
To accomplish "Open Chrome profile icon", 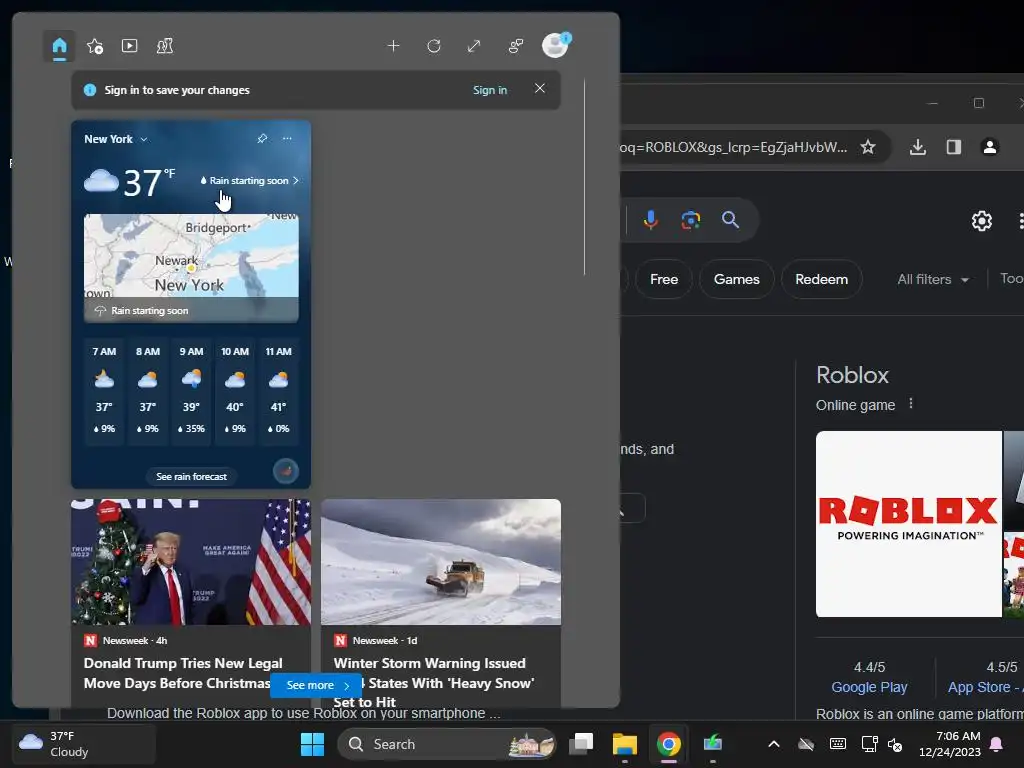I will [990, 147].
